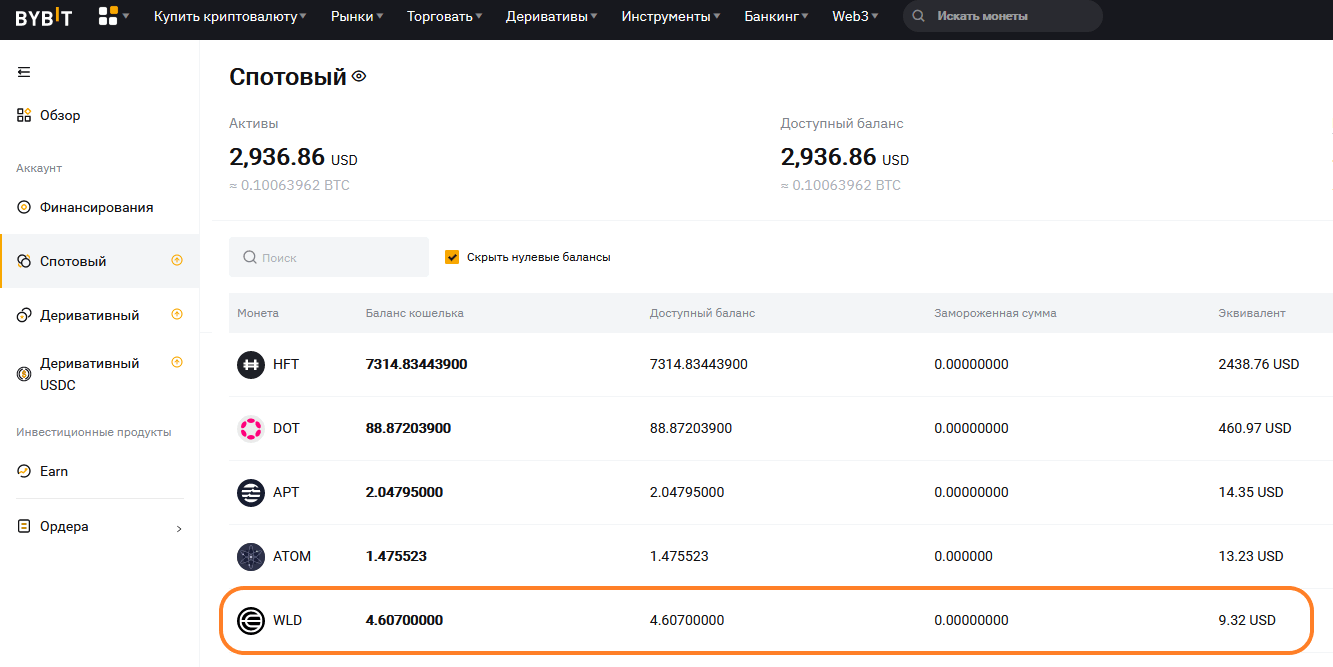The image size is (1333, 667).
Task: Click the 13.23 USD equivalent value
Action: [1251, 556]
